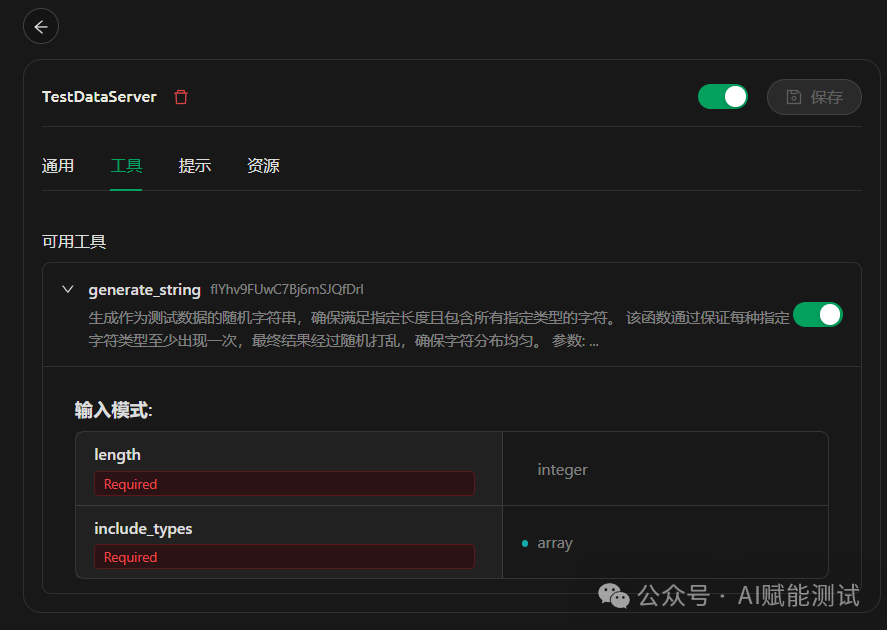
Task: Click the WeChat logo in the watermark
Action: click(x=614, y=596)
